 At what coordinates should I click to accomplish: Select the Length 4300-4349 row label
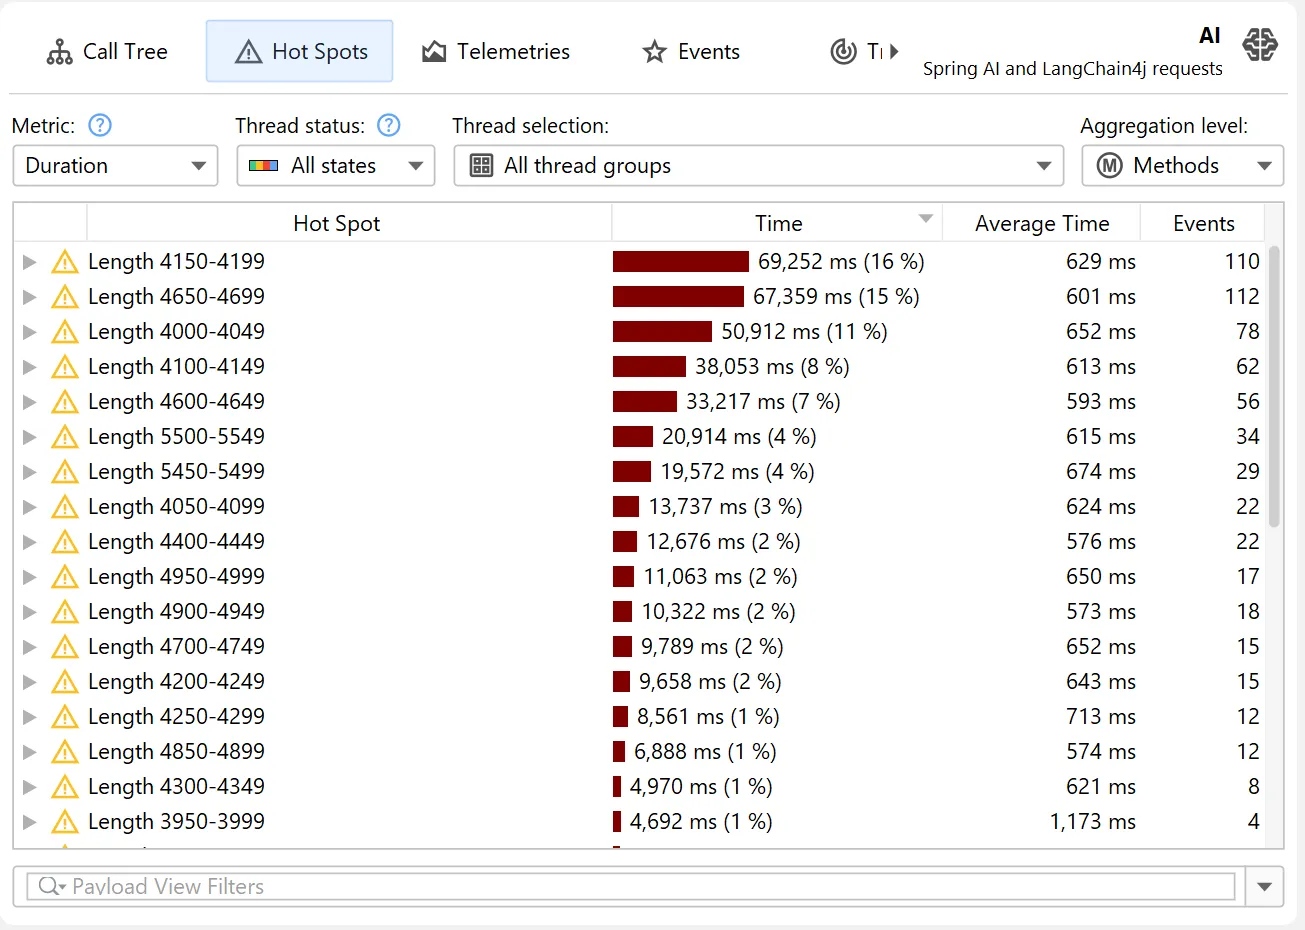pos(176,787)
